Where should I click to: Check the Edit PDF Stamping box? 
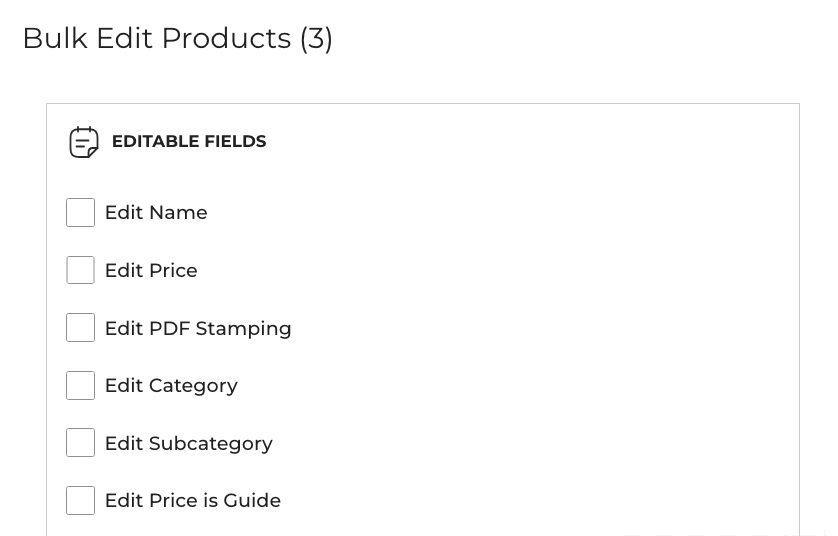point(80,328)
